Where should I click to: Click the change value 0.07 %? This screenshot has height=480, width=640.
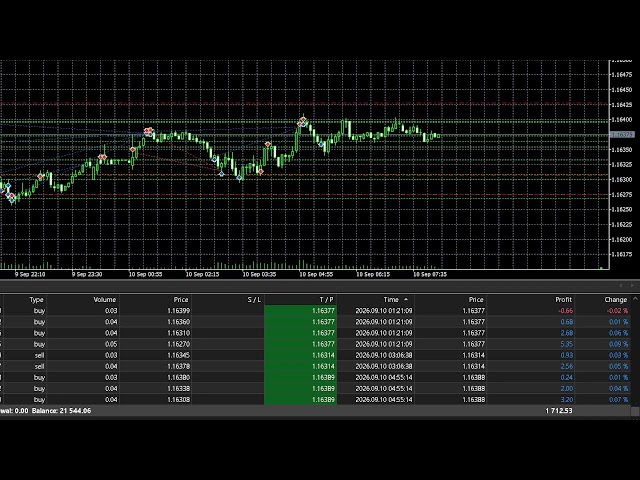pos(618,400)
